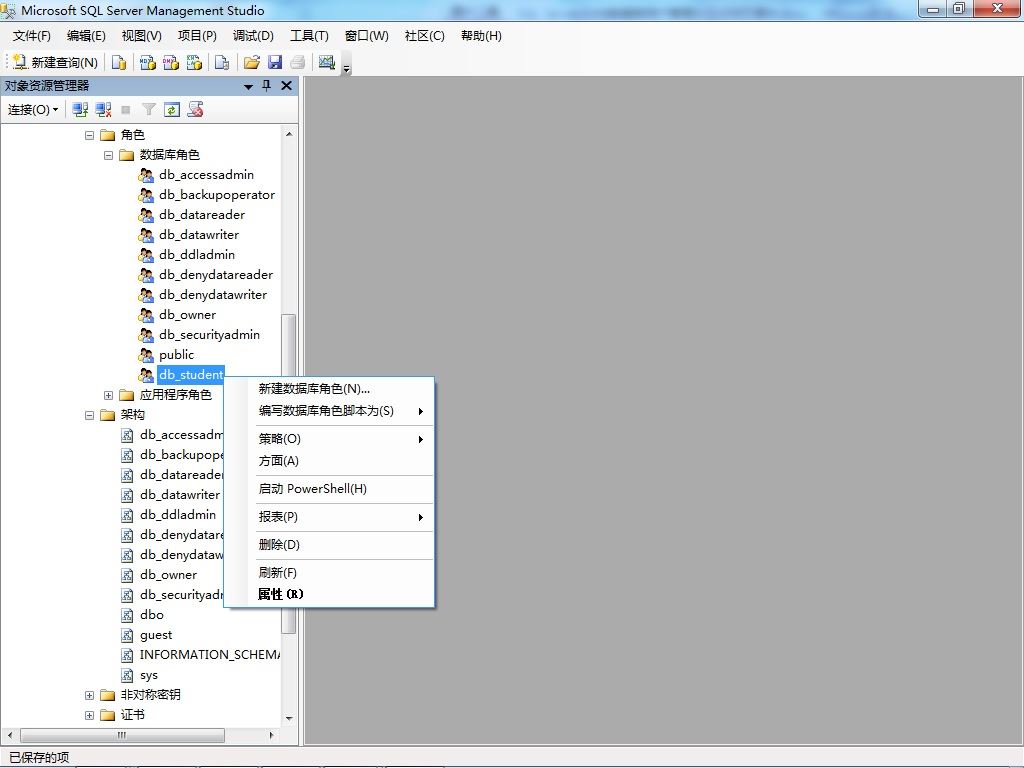1024x768 pixels.
Task: Open the 社区(C) menu
Action: [424, 36]
